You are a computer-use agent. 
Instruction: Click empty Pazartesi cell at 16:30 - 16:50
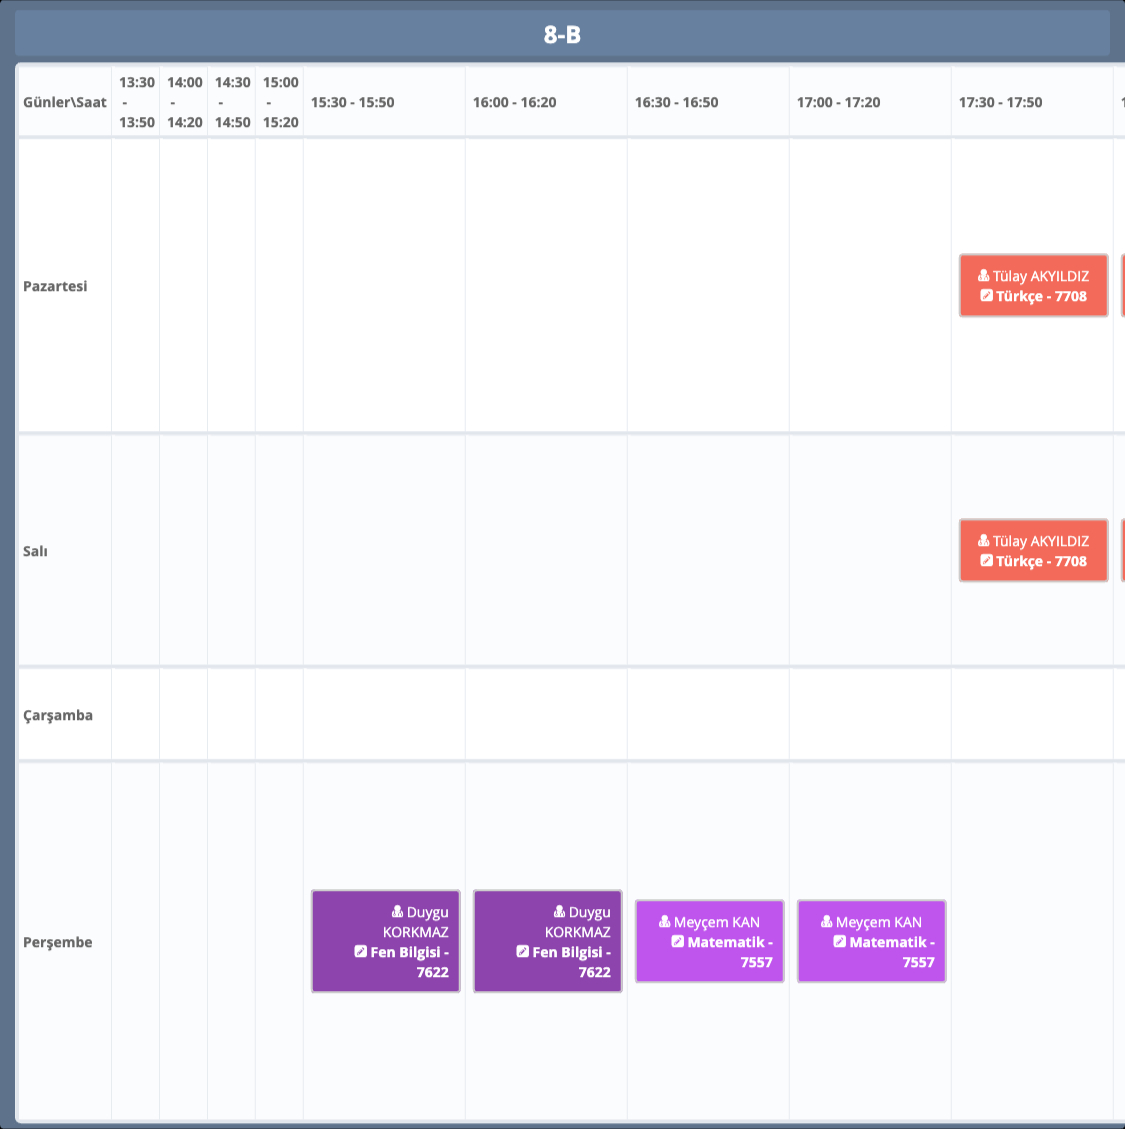pyautogui.click(x=708, y=286)
